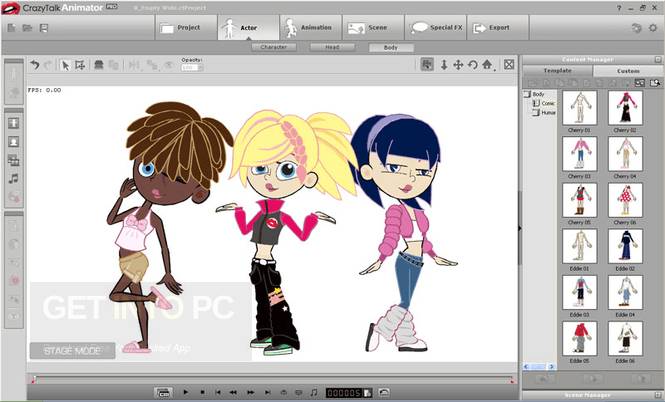Click the rotate camera tool icon

[472, 65]
